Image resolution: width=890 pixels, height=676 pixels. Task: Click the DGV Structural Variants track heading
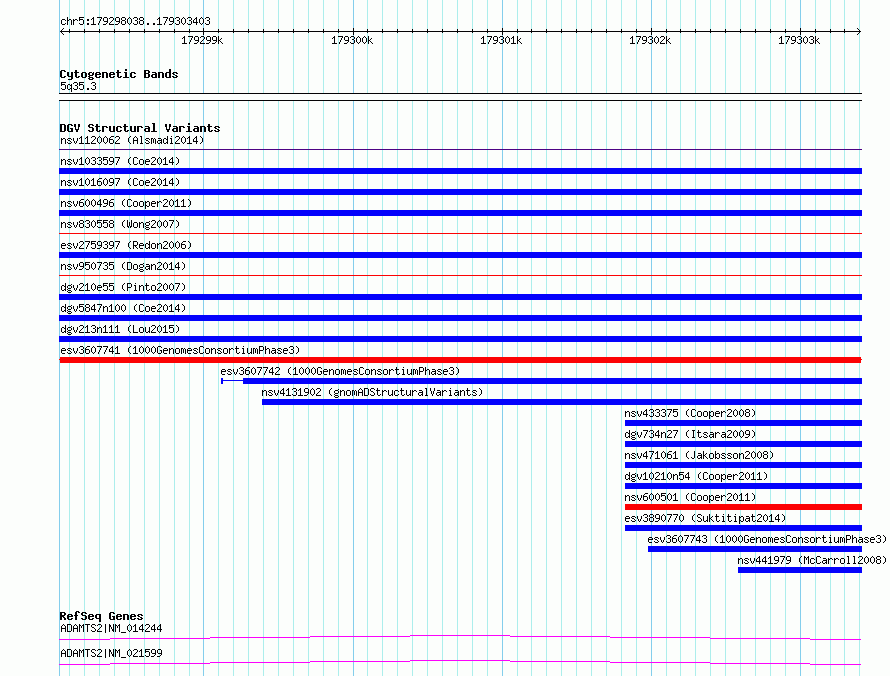[x=140, y=128]
